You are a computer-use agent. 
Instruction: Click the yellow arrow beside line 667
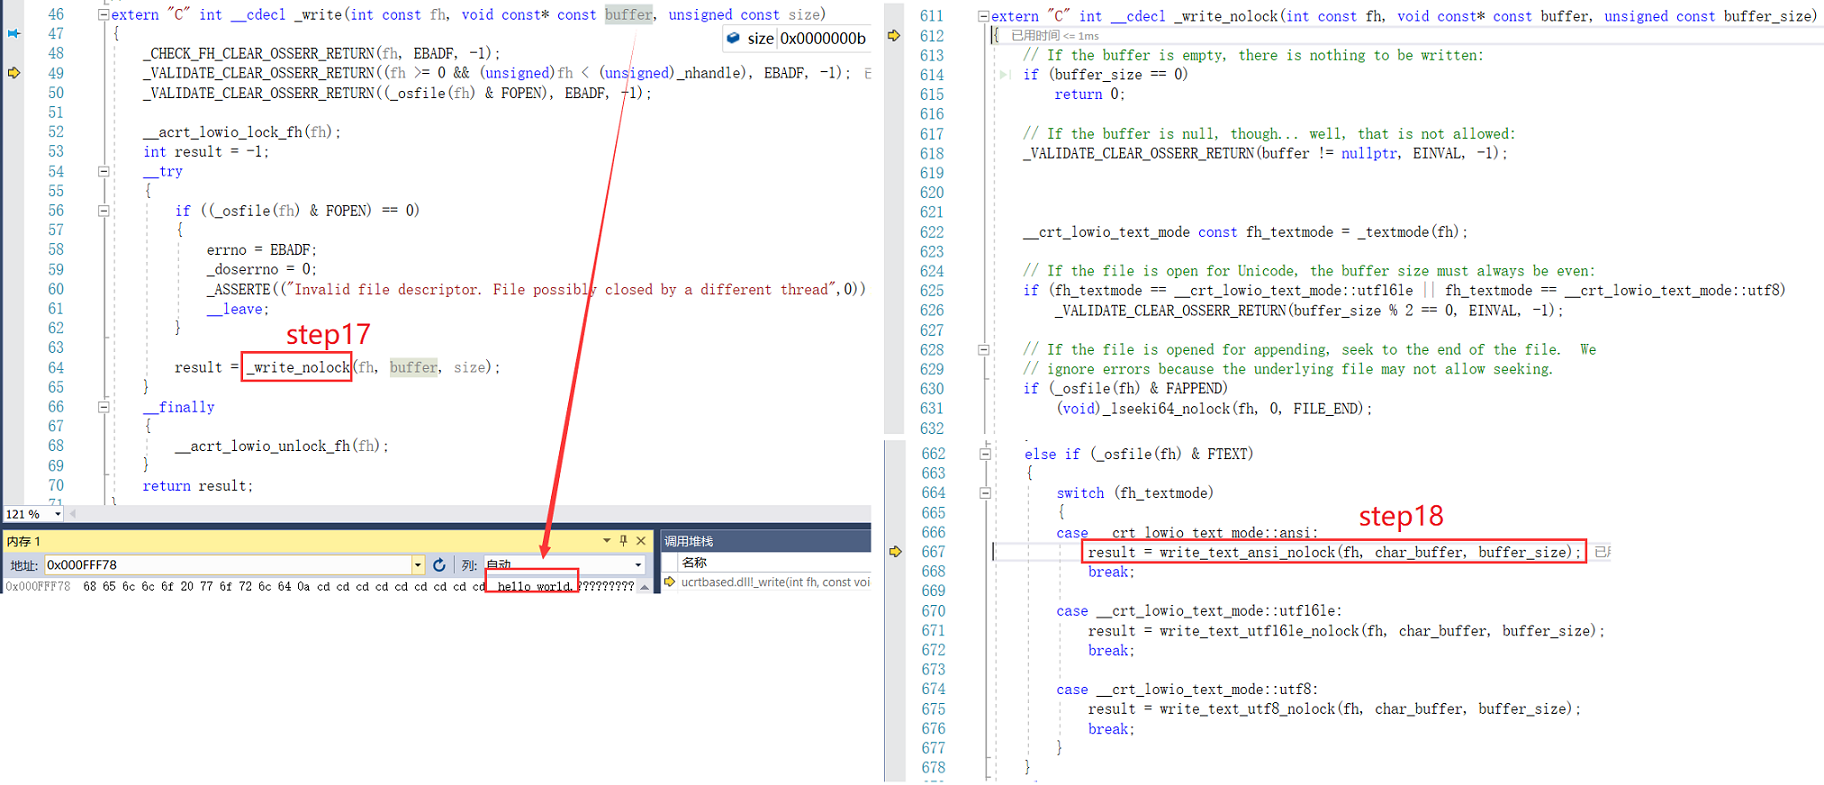[x=895, y=552]
